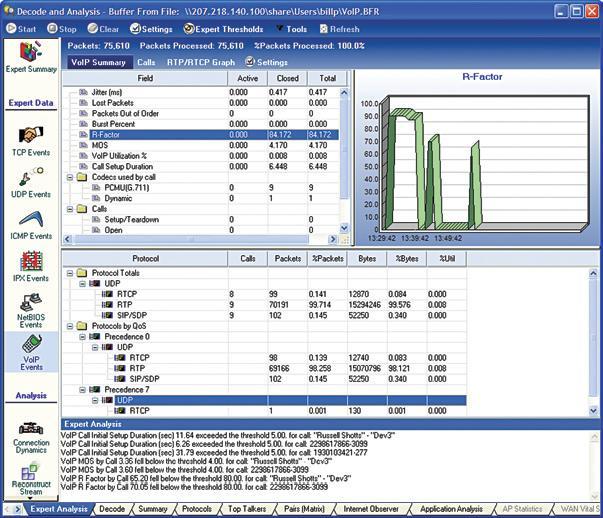
Task: Open Settings from the top toolbar
Action: pyautogui.click(x=151, y=29)
